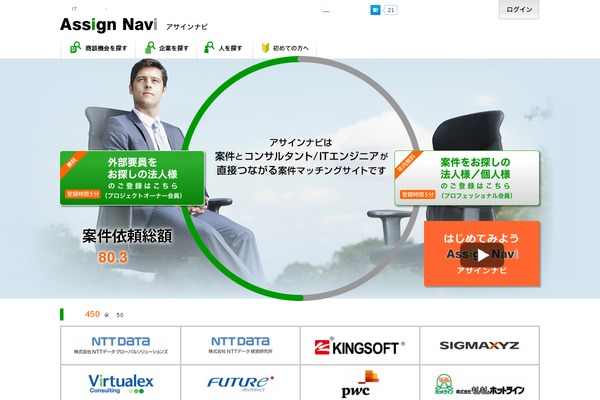Click the Assign Navi logo
The height and width of the screenshot is (400, 600).
[108, 24]
